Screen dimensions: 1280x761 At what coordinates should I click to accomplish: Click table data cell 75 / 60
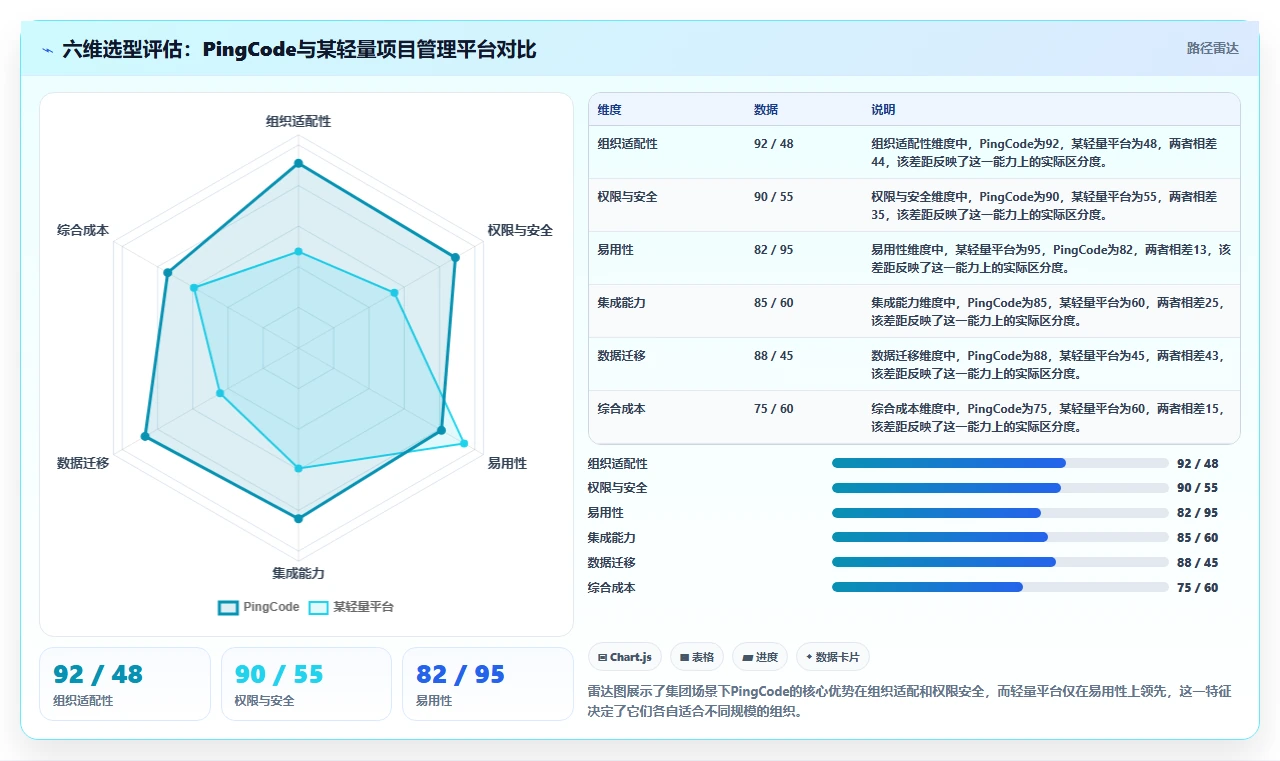pyautogui.click(x=774, y=409)
